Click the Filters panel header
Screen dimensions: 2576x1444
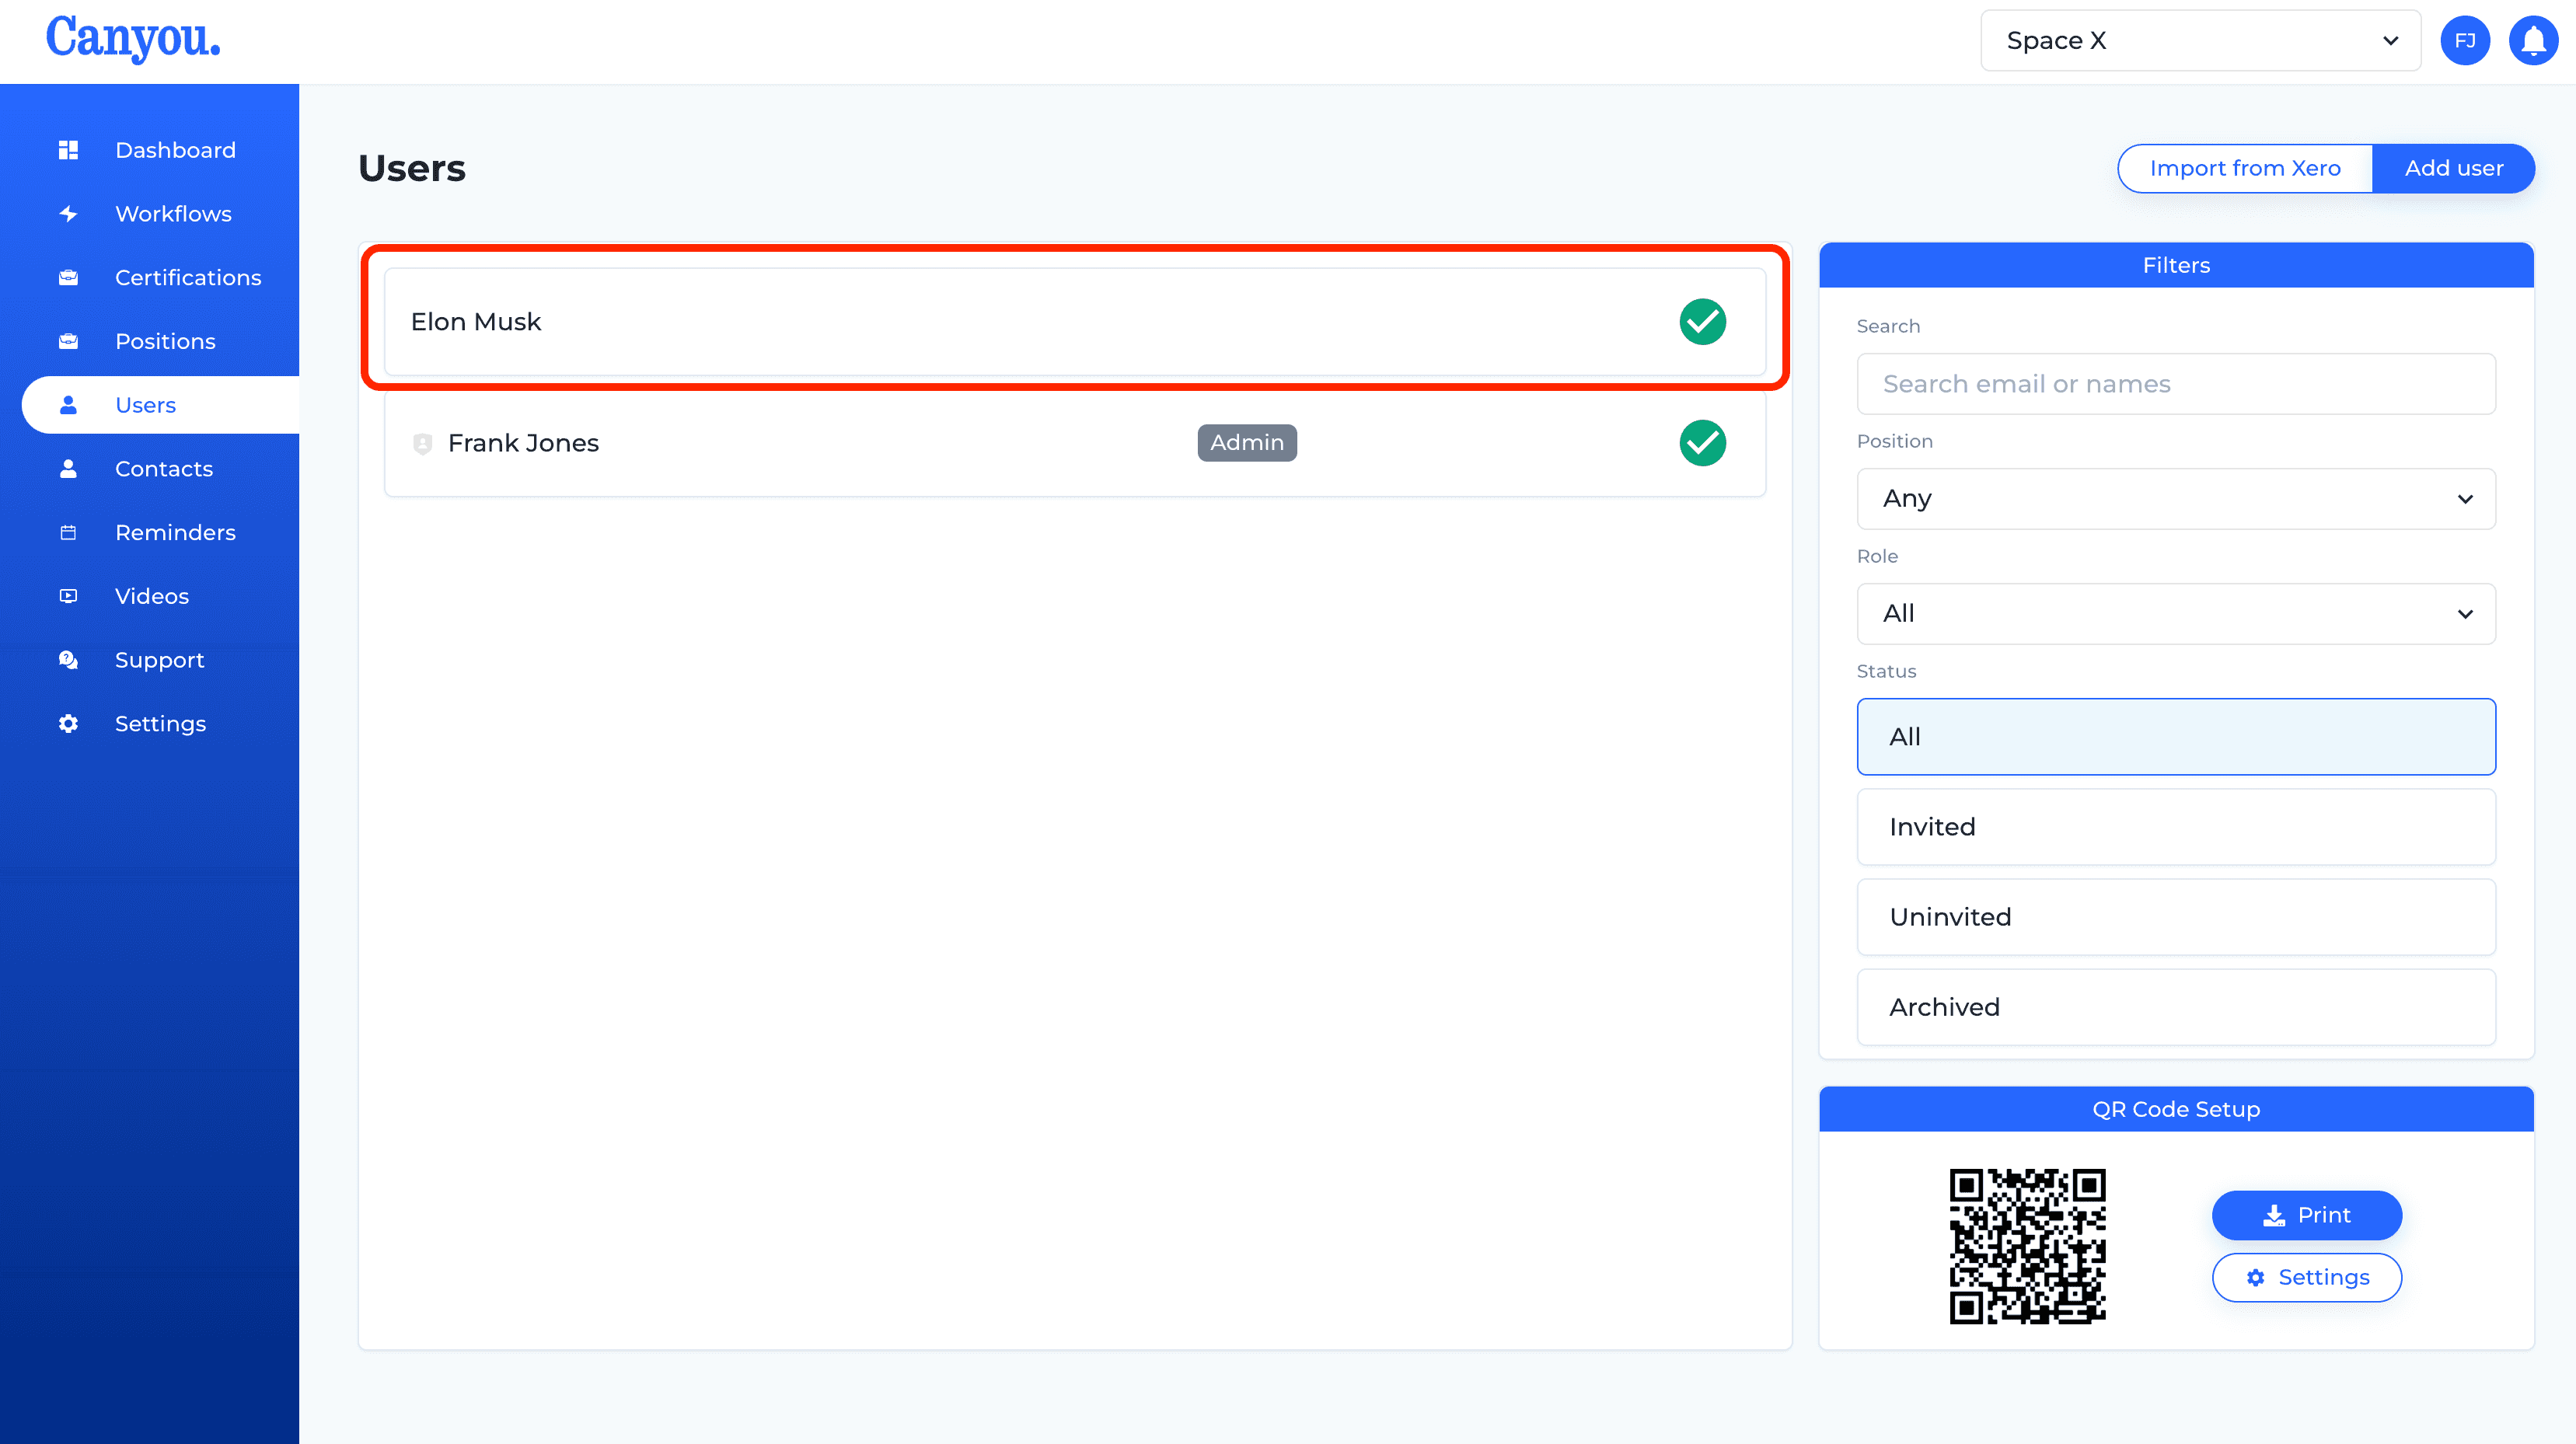[2176, 265]
